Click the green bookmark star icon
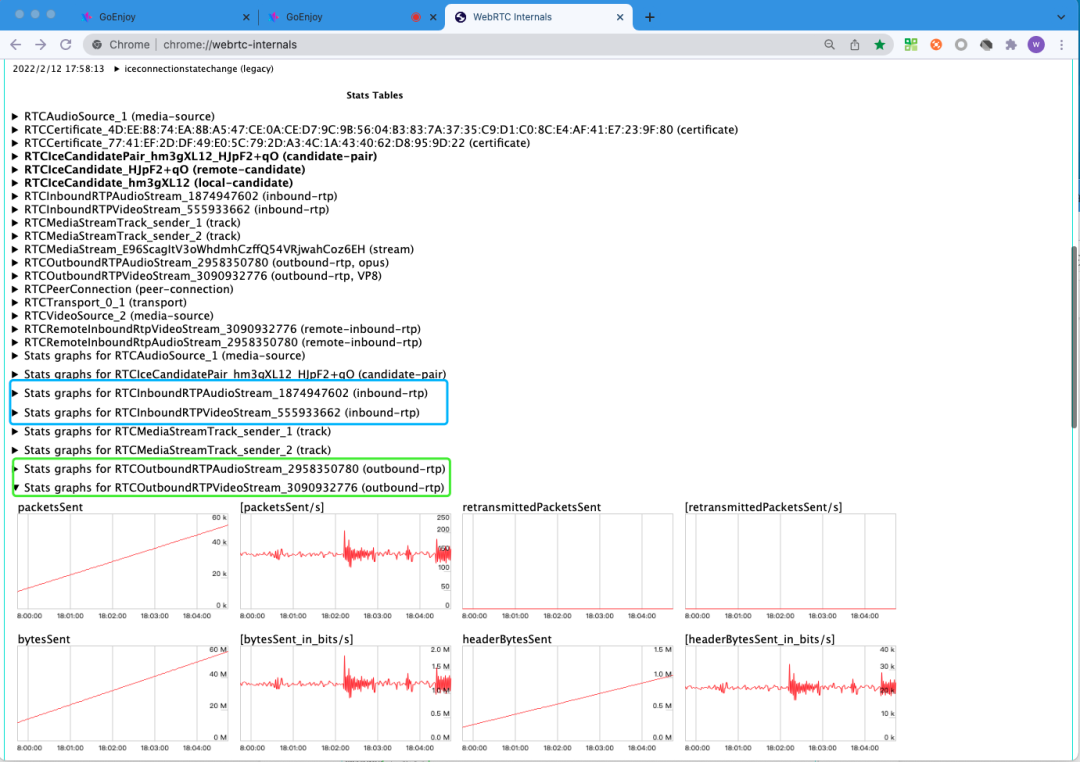Screen dimensions: 1080x762 pos(880,45)
